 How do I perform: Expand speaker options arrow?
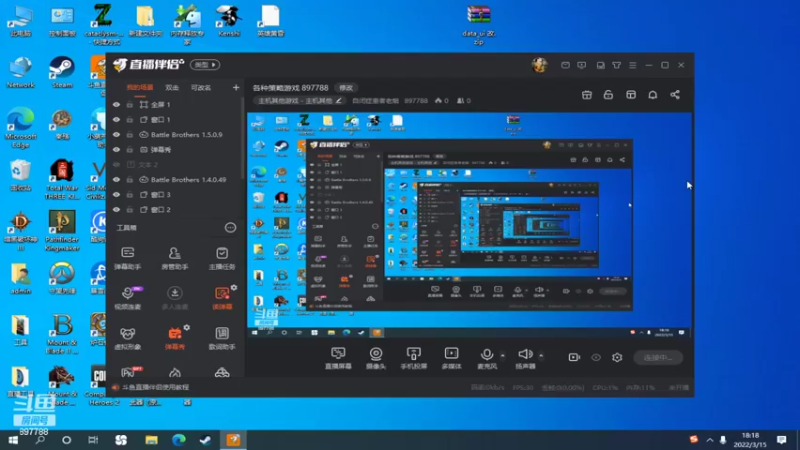(541, 356)
